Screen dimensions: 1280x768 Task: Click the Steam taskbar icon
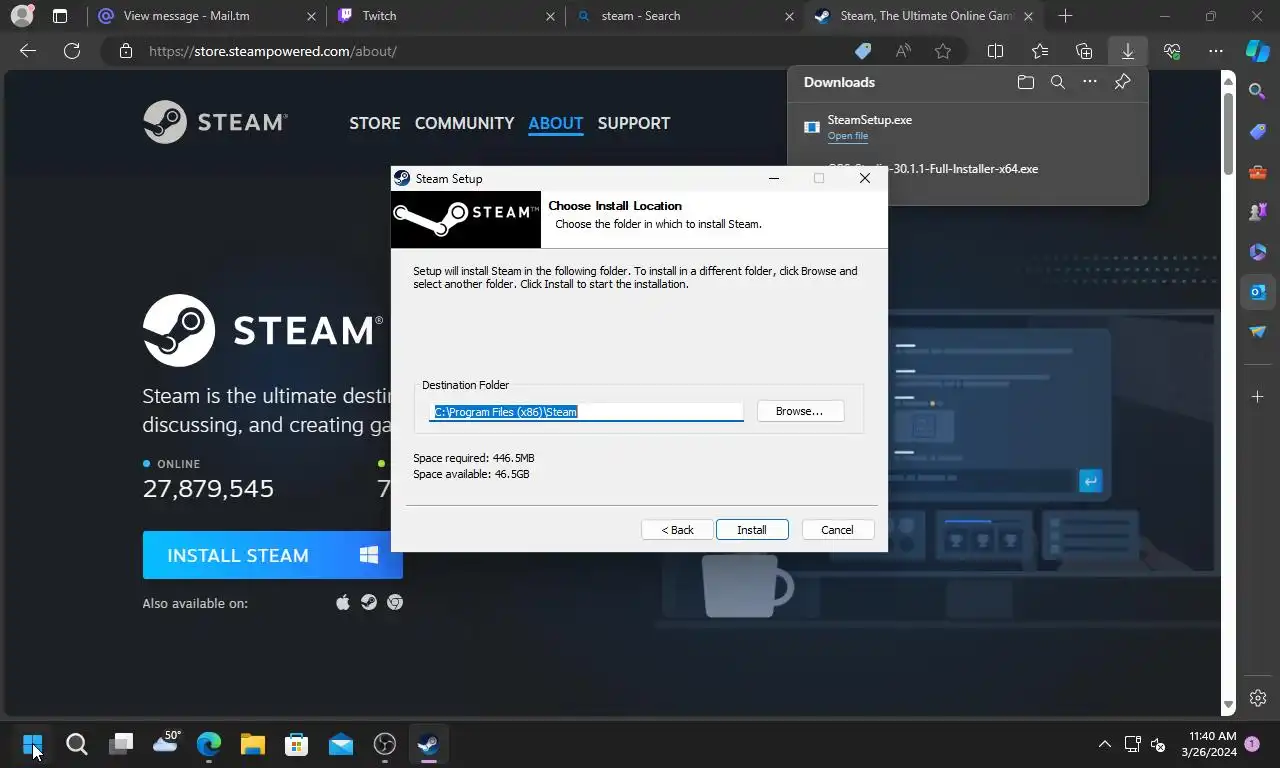[x=429, y=744]
